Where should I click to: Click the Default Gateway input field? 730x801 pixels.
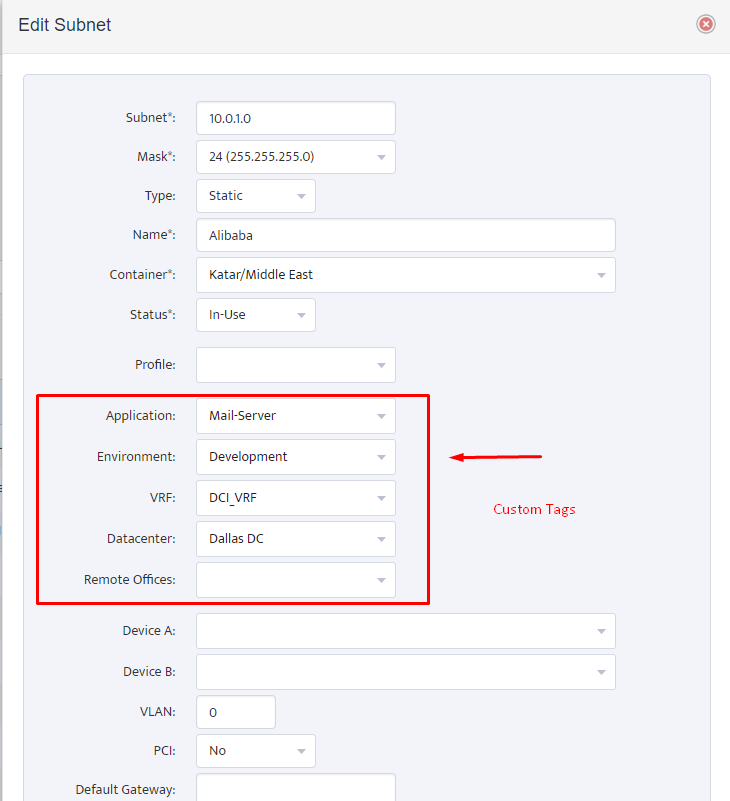[296, 788]
